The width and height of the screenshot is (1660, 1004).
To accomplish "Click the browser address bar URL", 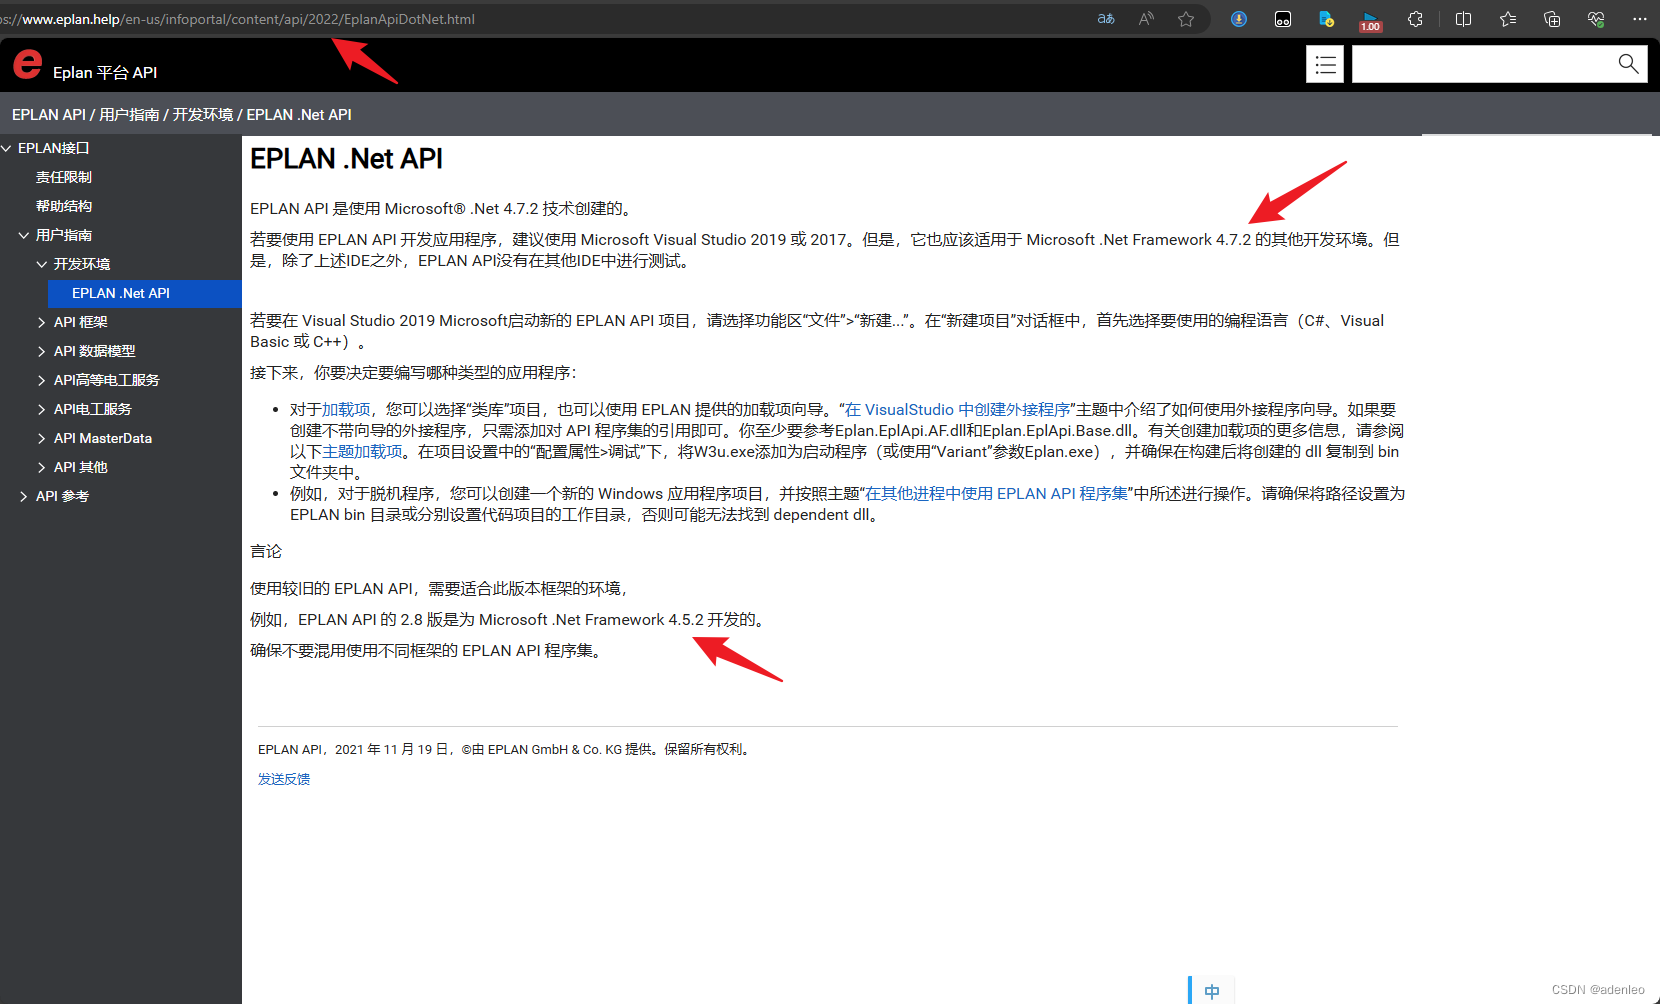I will point(238,19).
